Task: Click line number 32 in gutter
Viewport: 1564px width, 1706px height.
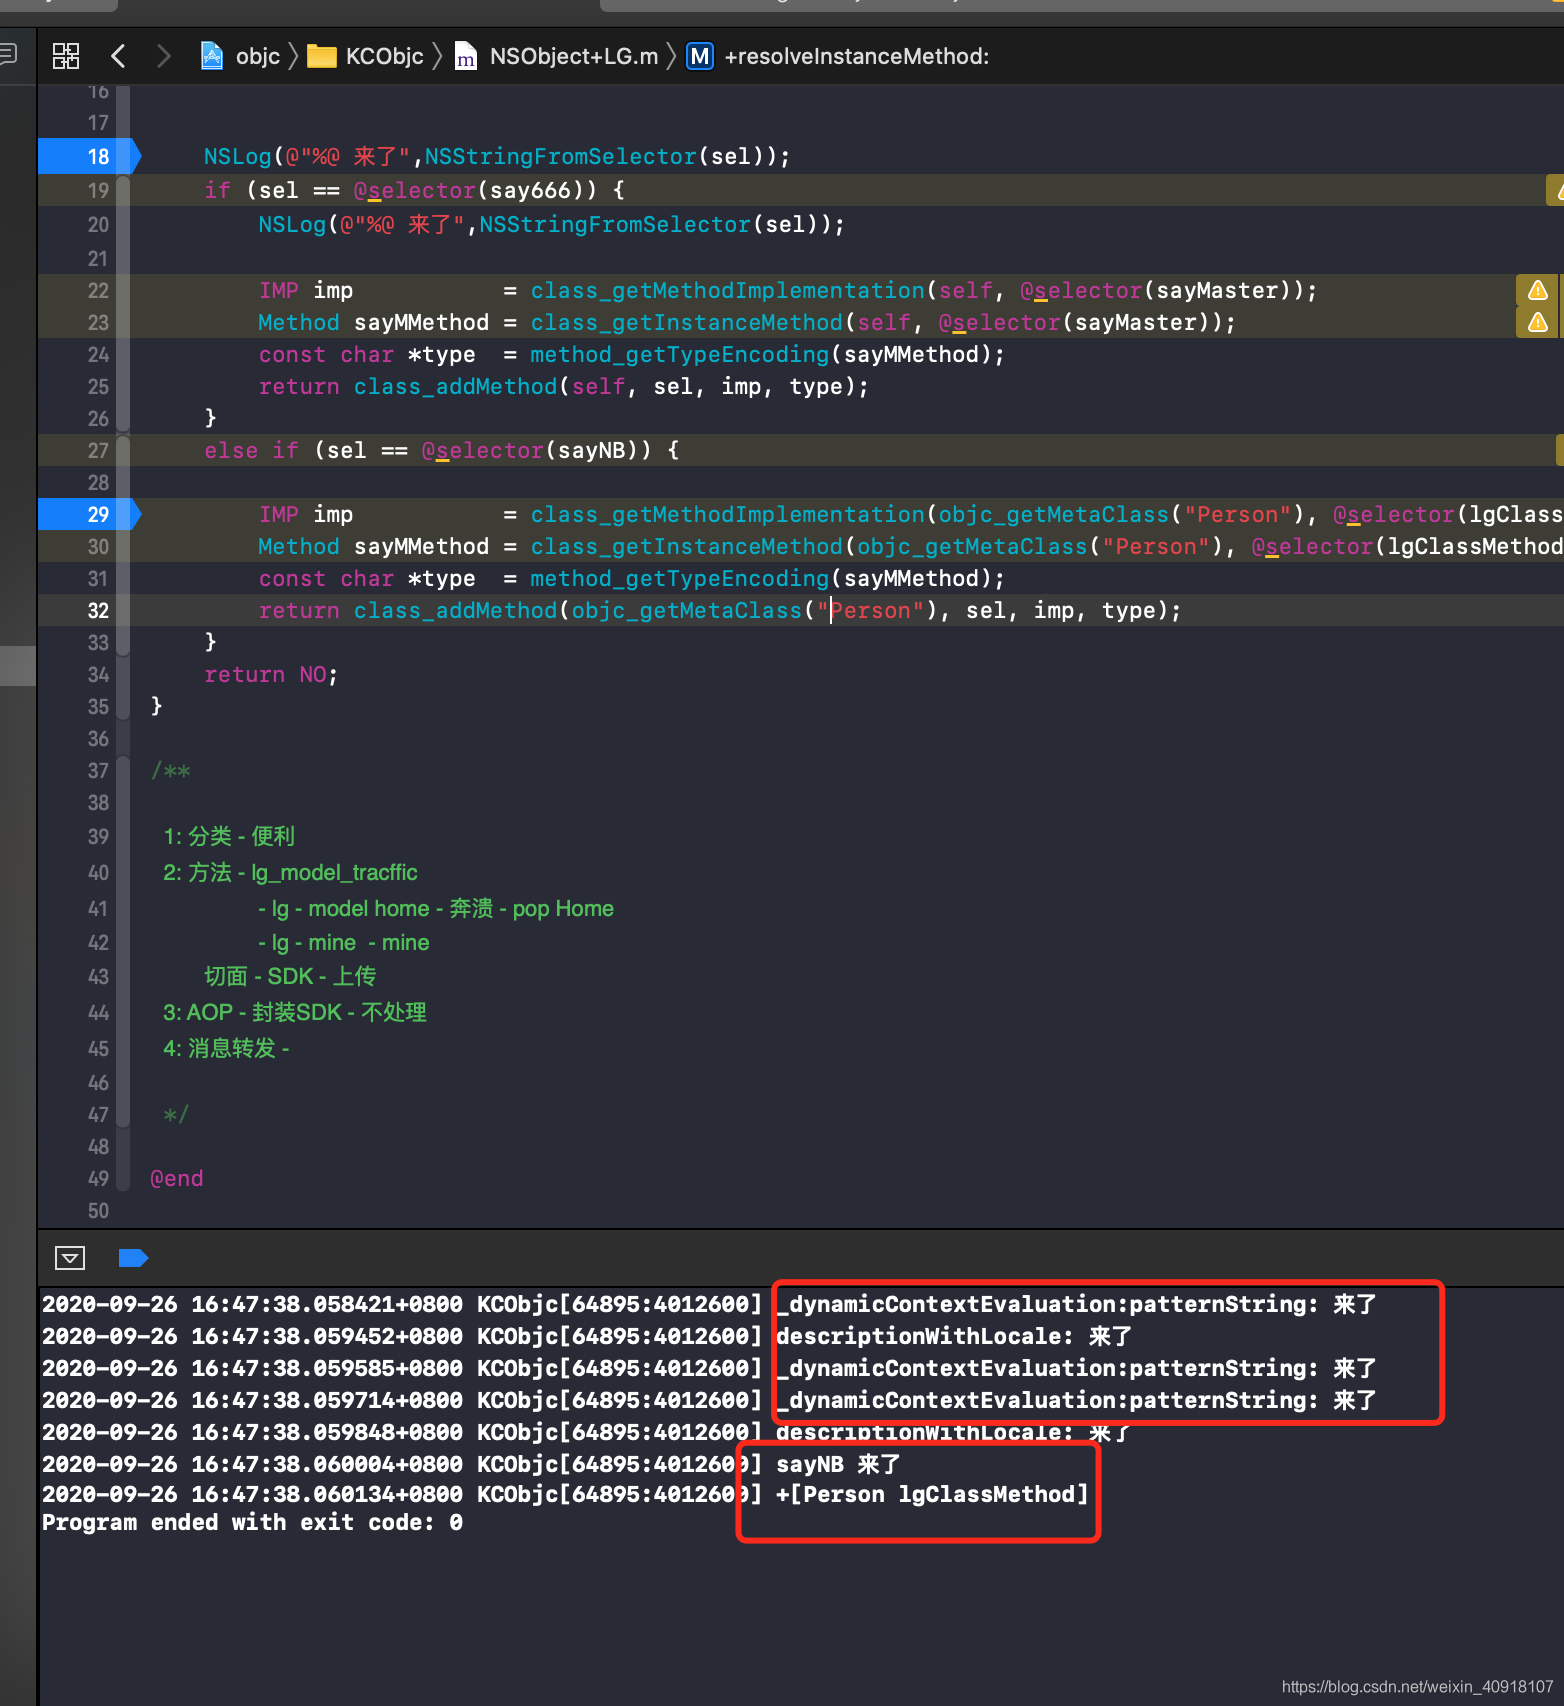Action: 98,611
